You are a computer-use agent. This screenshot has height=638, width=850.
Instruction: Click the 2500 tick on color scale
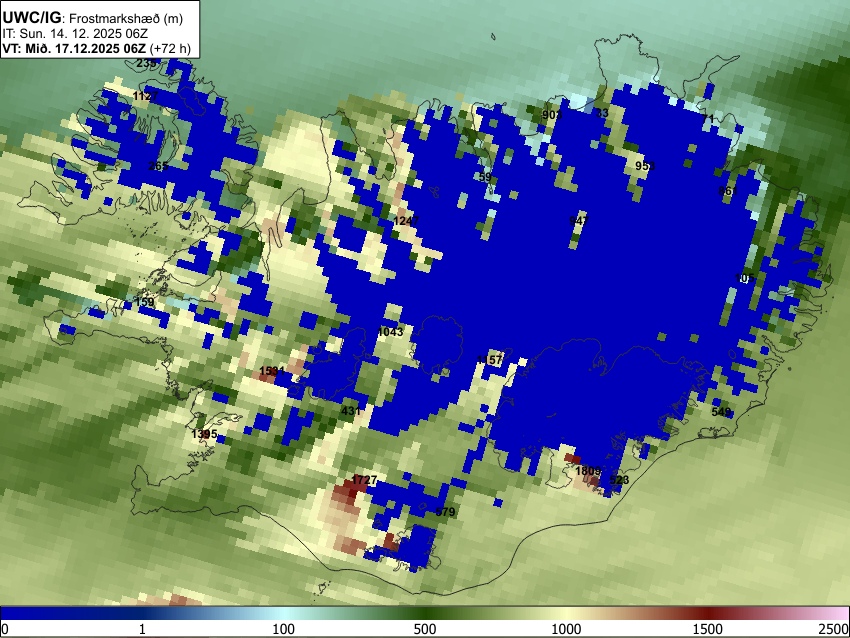(x=834, y=629)
